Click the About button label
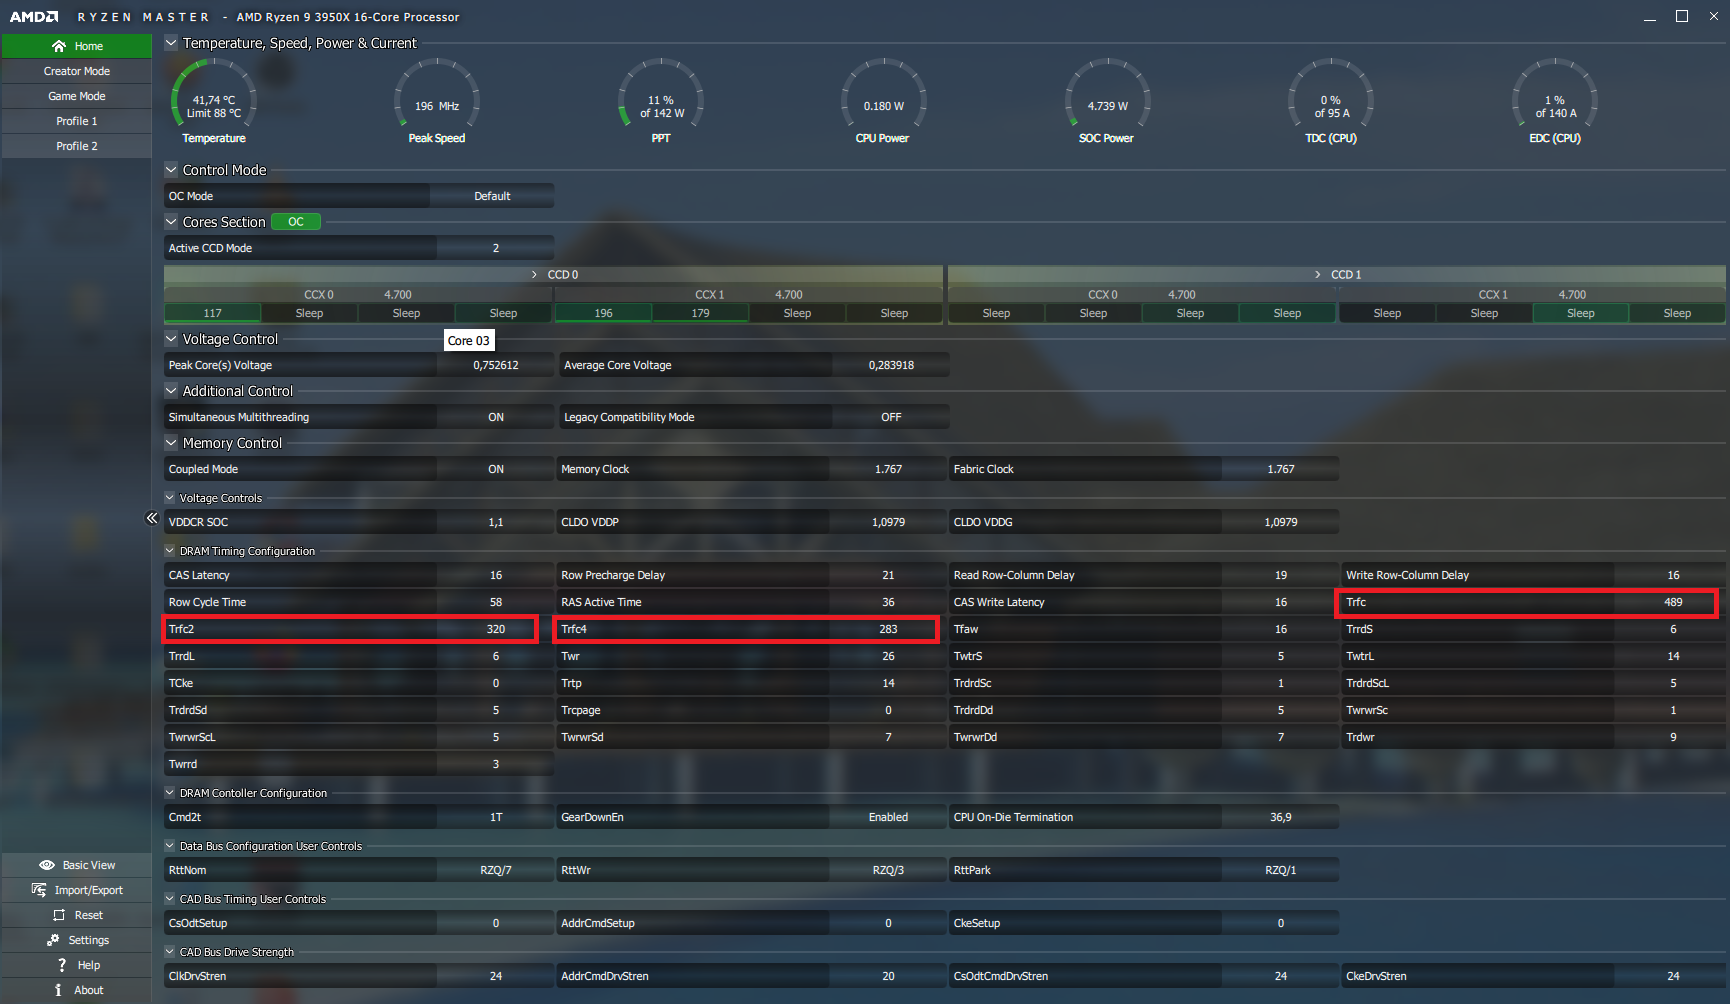 coord(89,990)
